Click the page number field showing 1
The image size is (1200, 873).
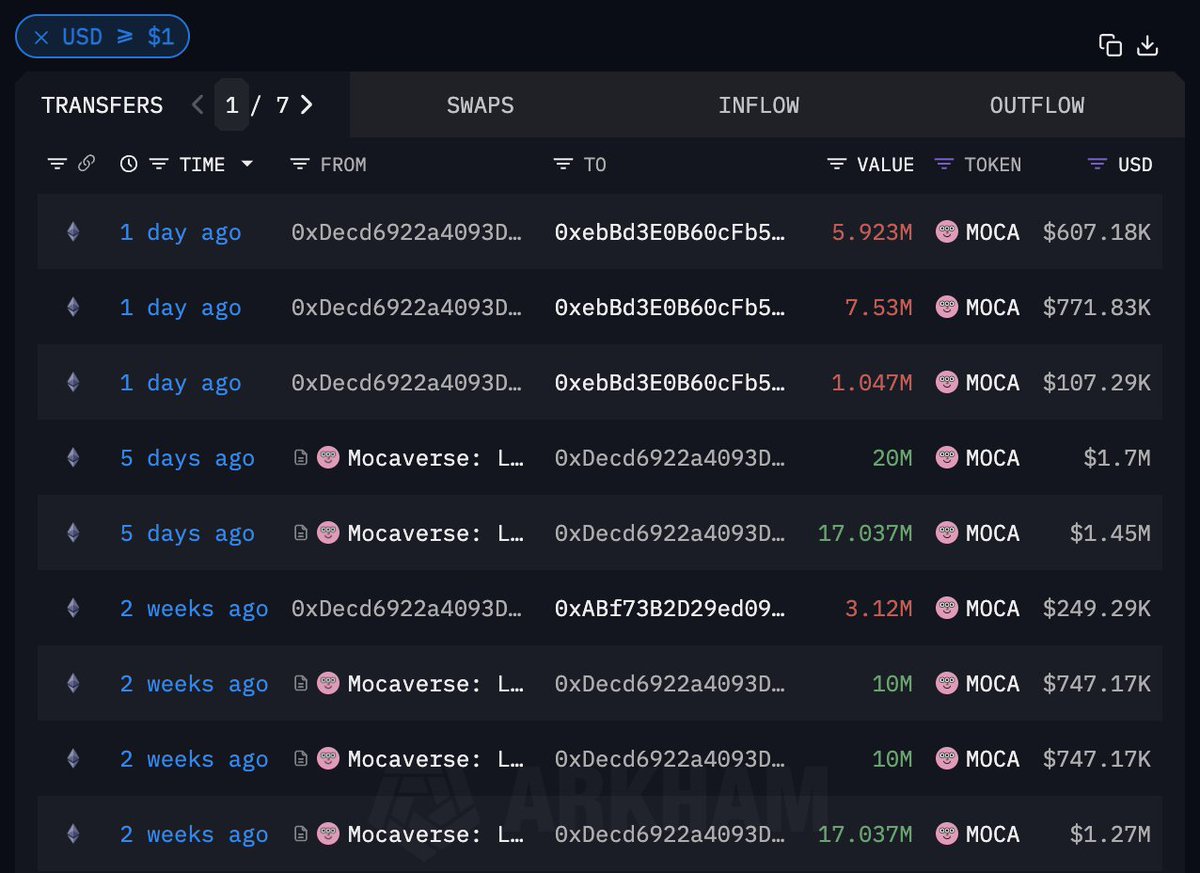coord(232,105)
